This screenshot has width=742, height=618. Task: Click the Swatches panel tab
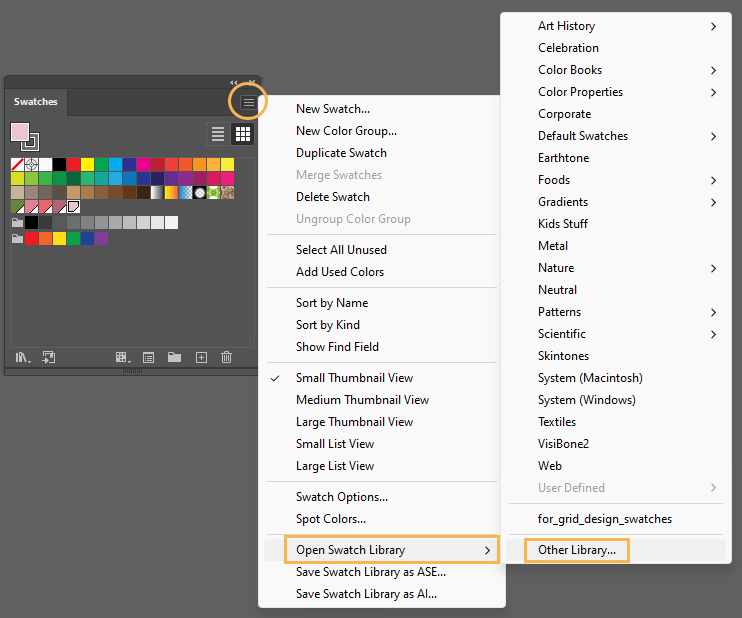pos(36,102)
